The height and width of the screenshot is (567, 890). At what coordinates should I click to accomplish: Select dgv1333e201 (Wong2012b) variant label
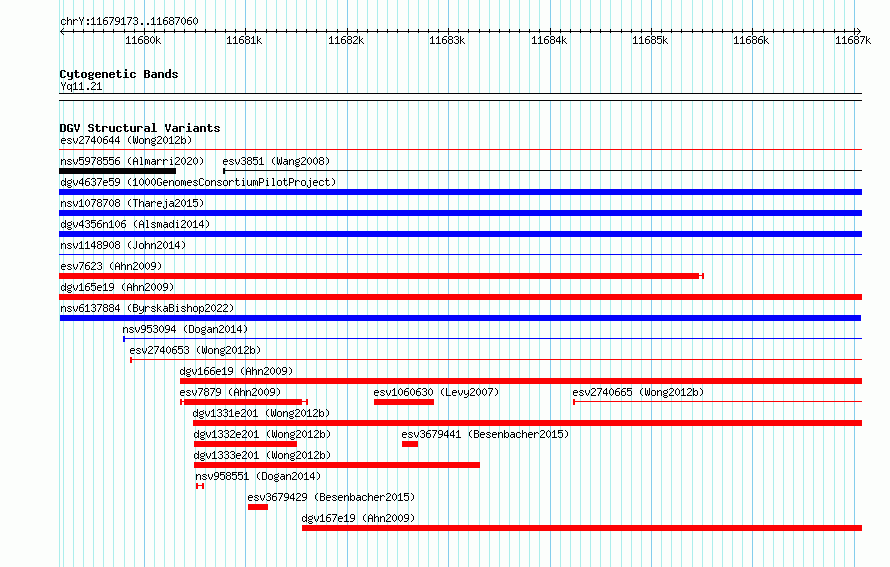262,455
